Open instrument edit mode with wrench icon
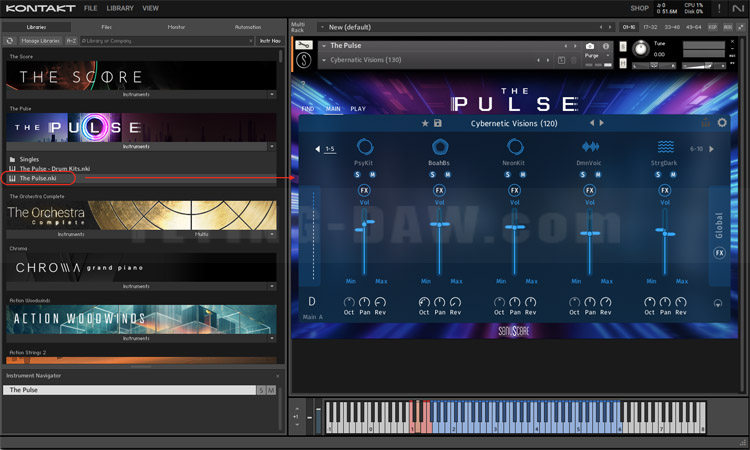This screenshot has width=750, height=450. pyautogui.click(x=304, y=45)
